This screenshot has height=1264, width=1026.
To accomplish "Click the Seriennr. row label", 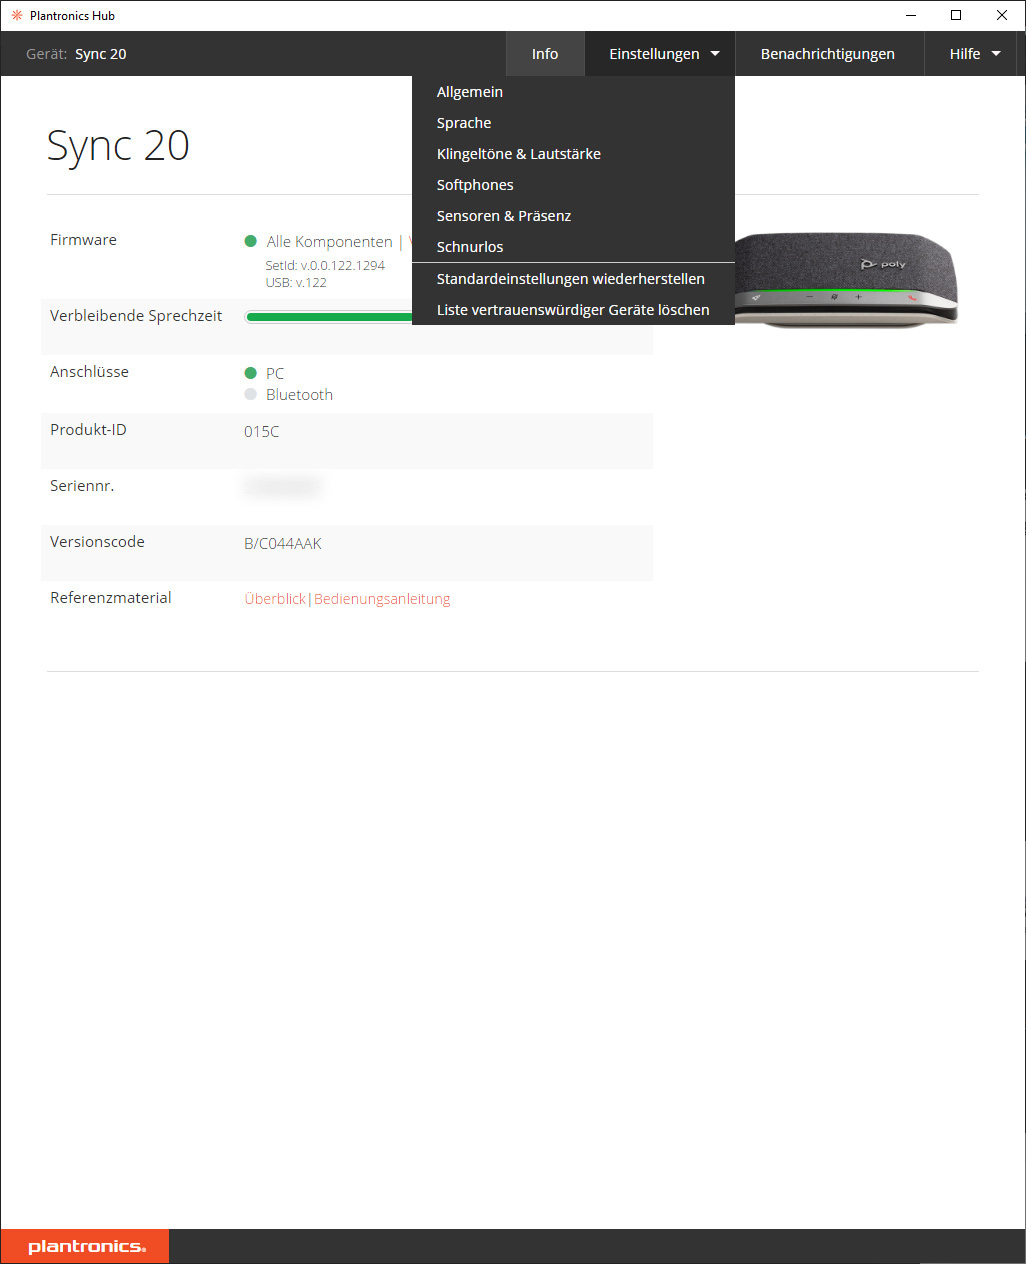I will pyautogui.click(x=82, y=486).
